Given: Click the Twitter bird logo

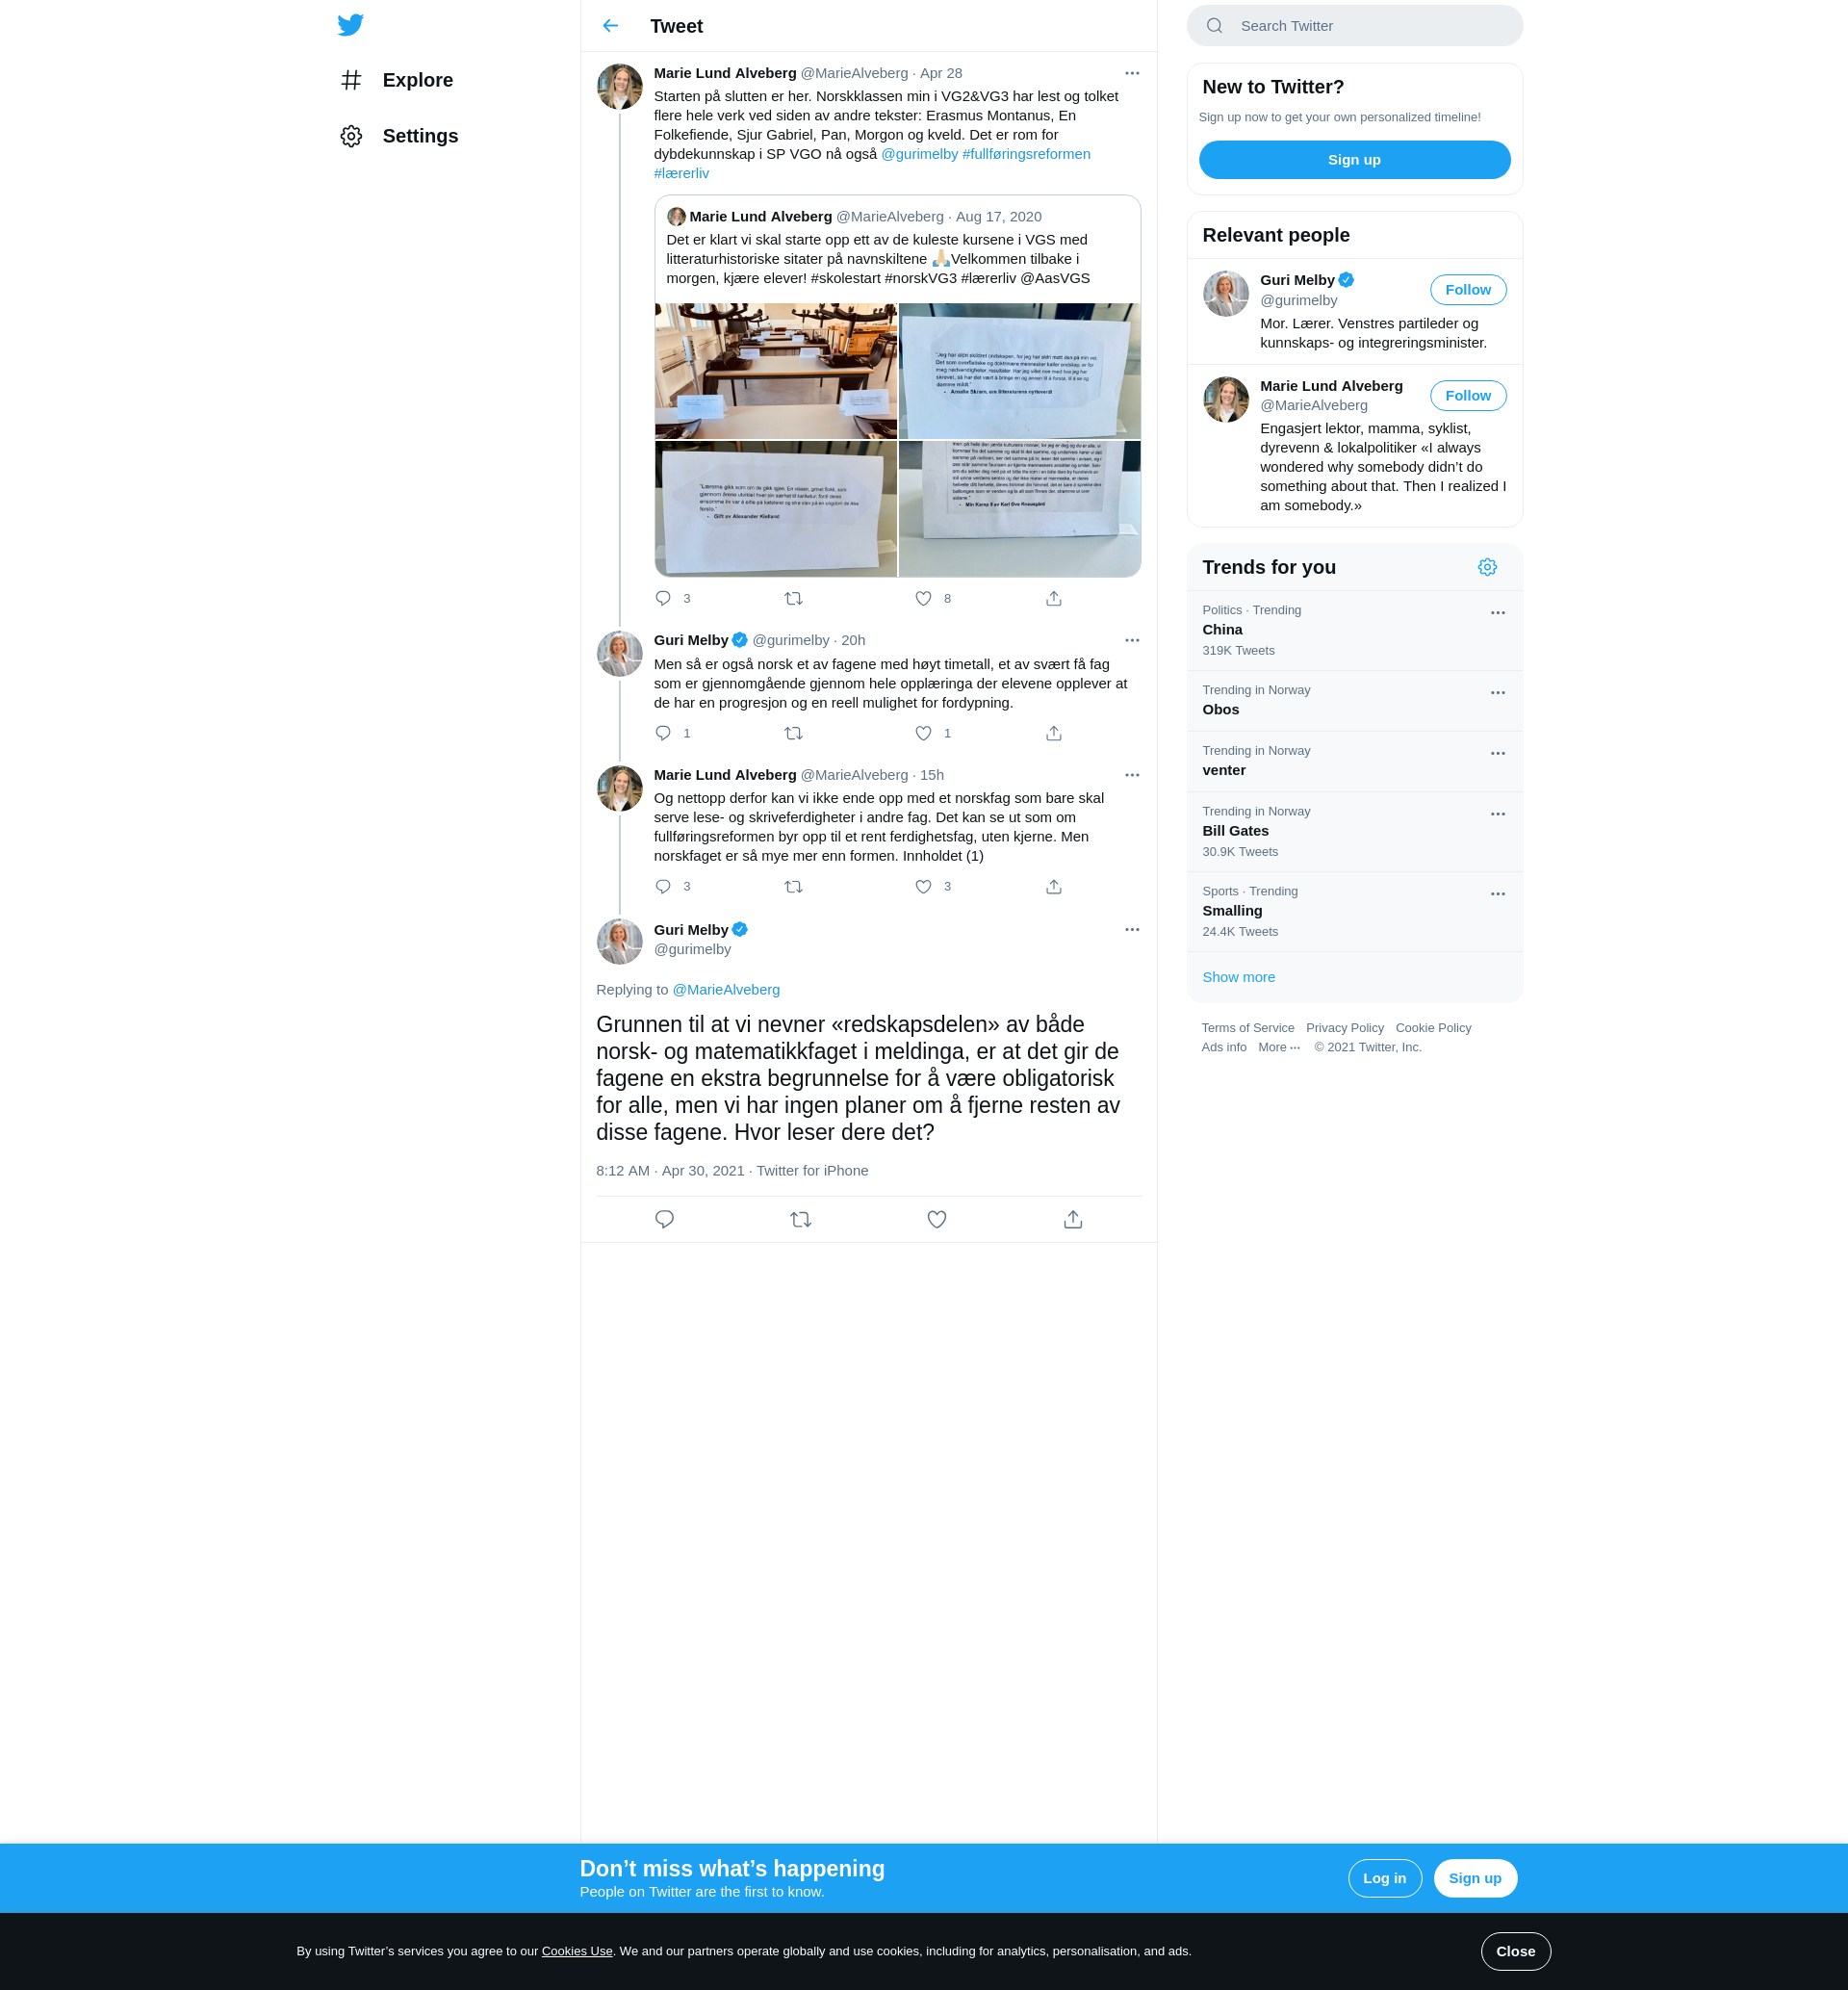Looking at the screenshot, I should 350,25.
